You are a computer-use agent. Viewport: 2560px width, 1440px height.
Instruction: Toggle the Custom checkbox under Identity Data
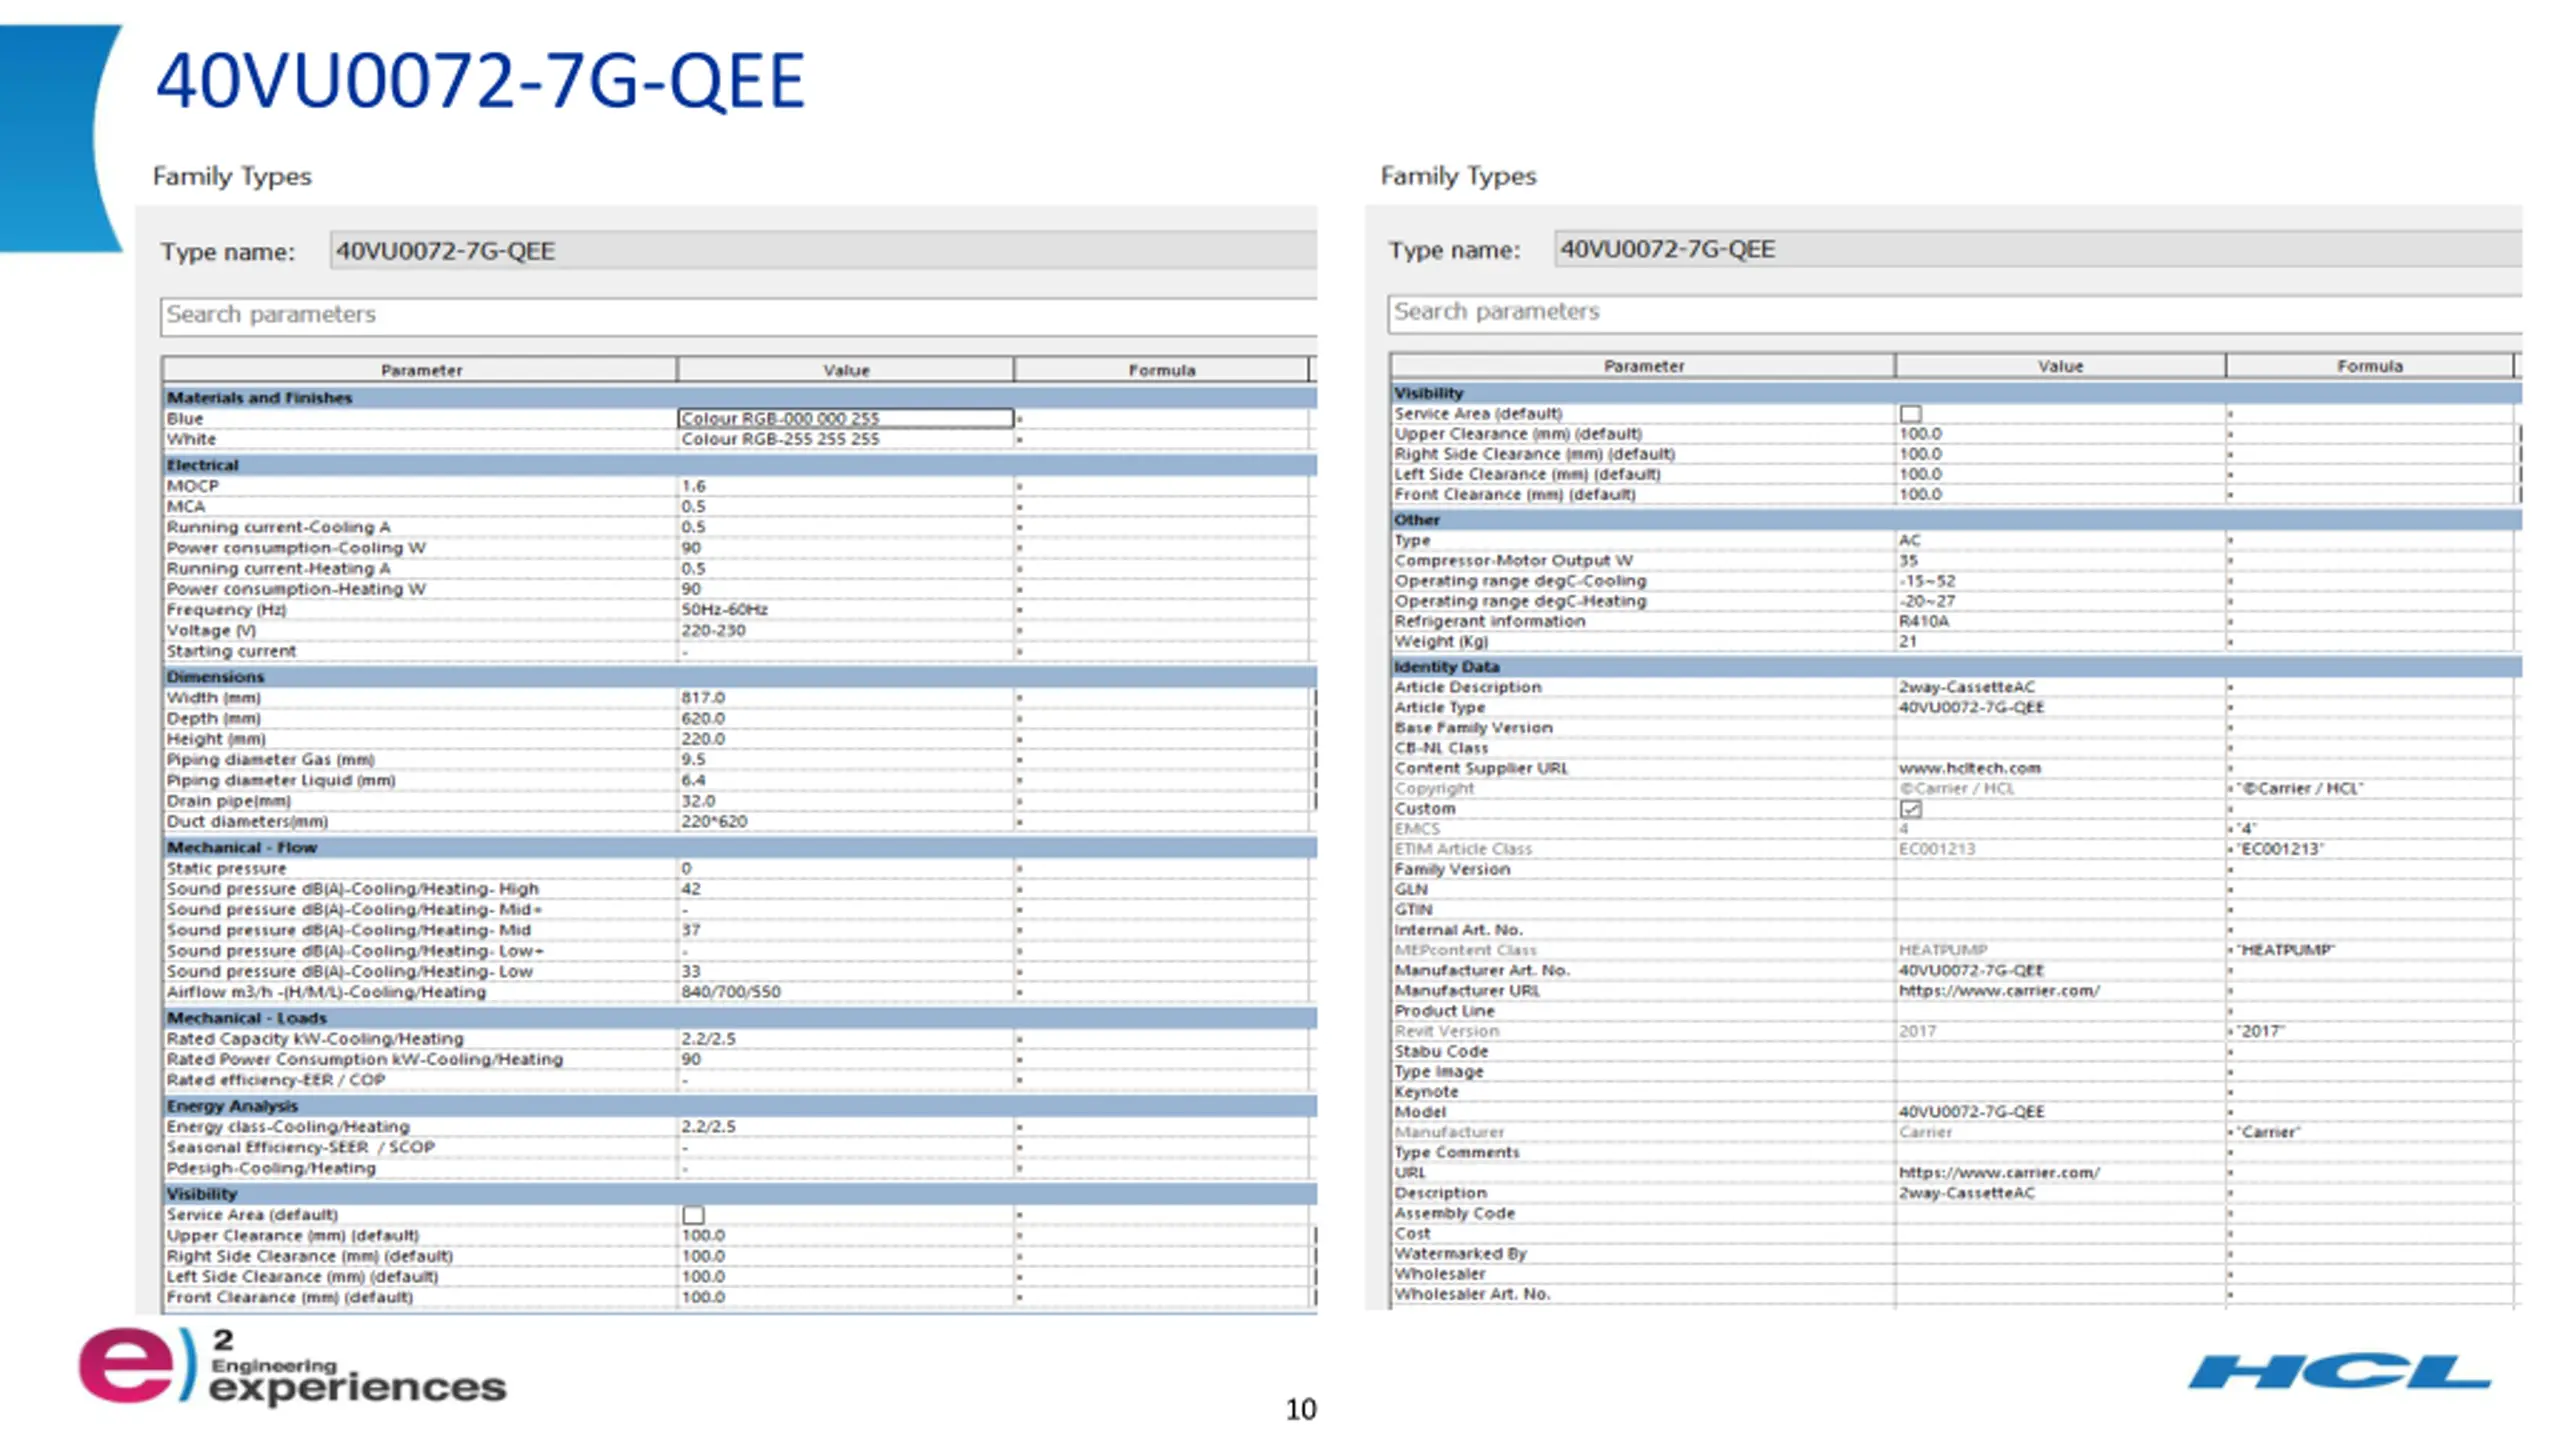(x=1910, y=808)
